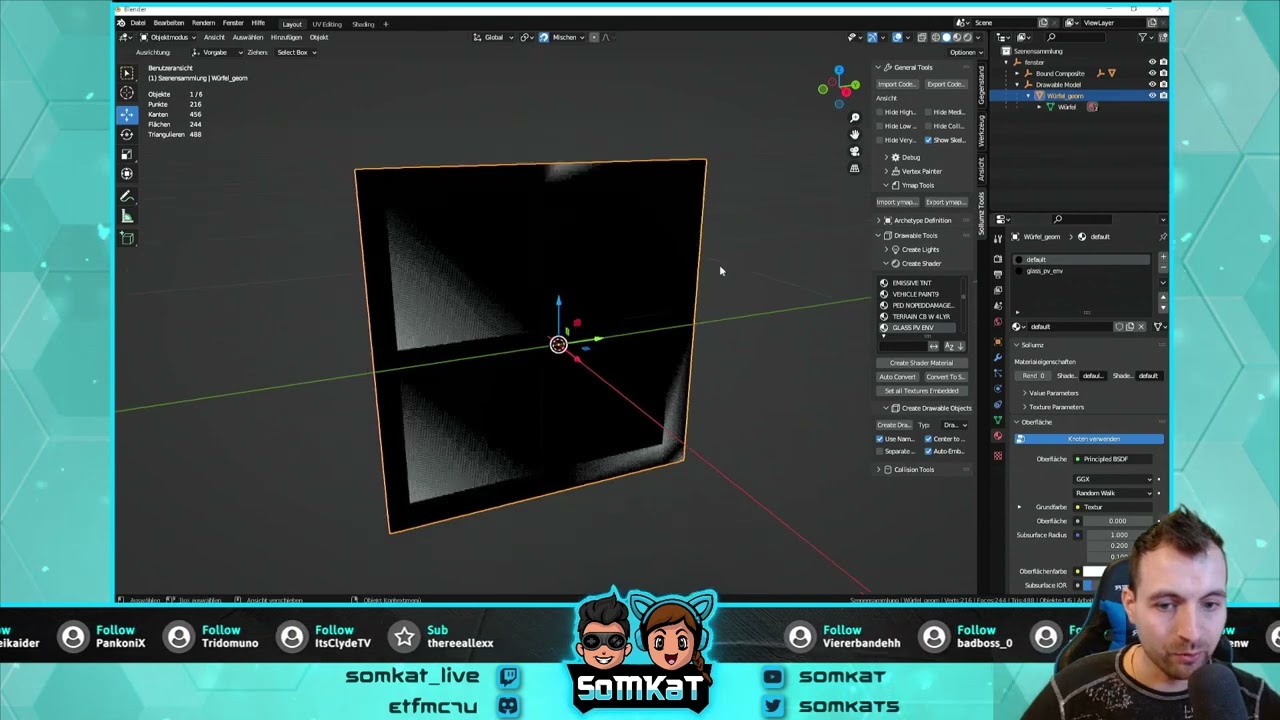Activate the Rotate tool

click(127, 134)
